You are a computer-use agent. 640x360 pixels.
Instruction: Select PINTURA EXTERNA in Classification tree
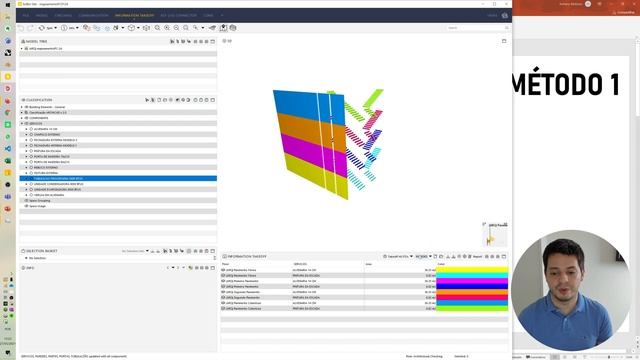click(46, 173)
